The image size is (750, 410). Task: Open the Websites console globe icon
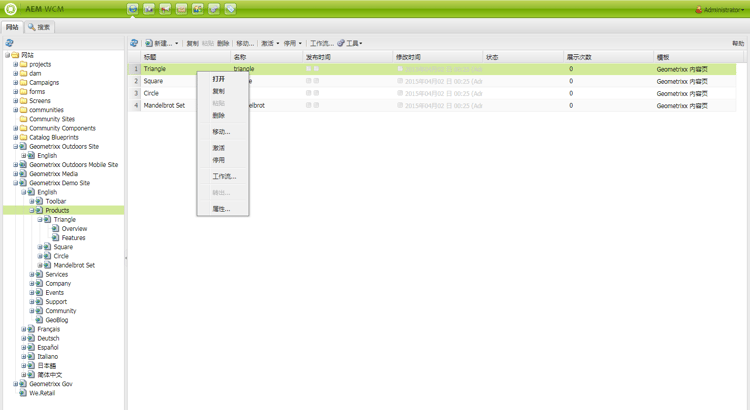tap(133, 9)
